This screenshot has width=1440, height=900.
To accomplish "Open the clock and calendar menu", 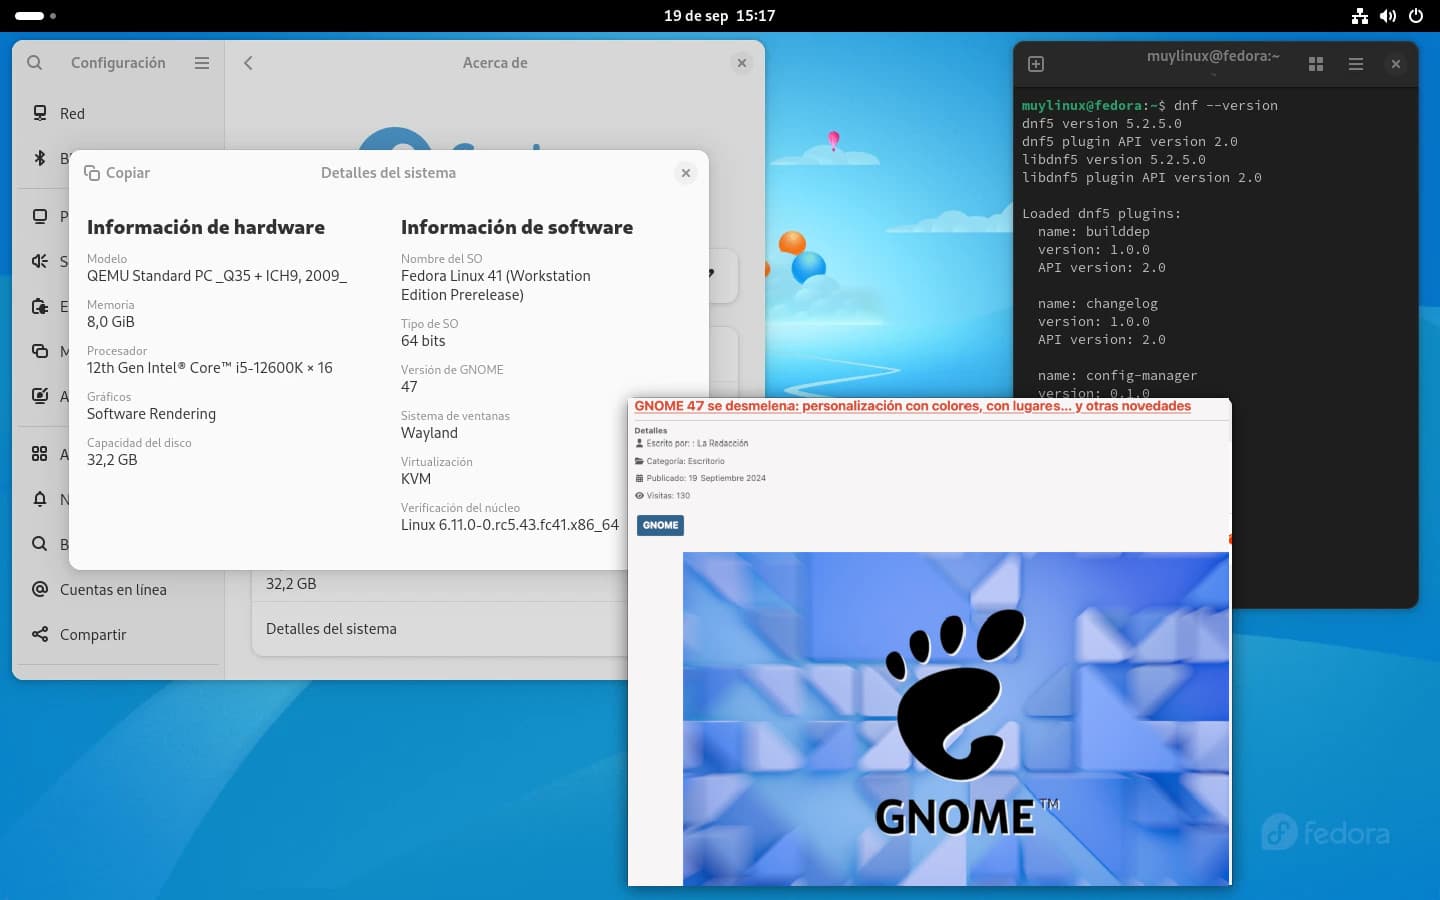I will (x=719, y=16).
